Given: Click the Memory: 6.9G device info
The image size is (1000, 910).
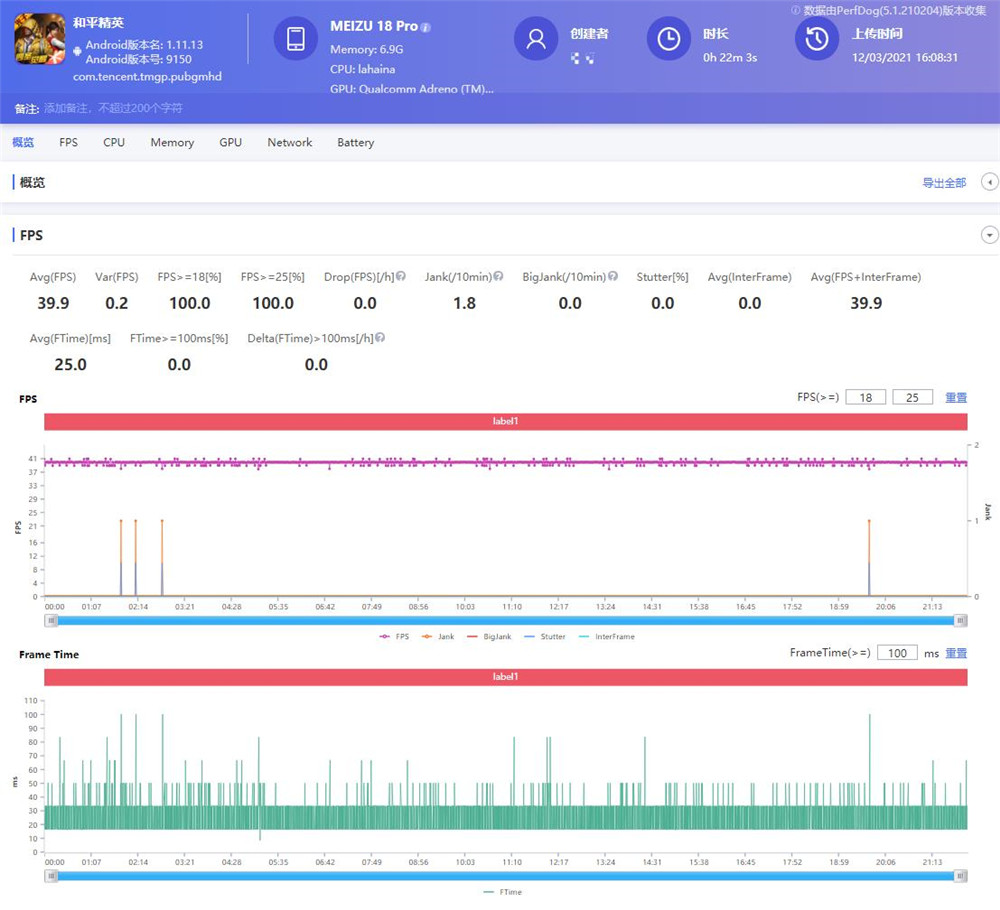Looking at the screenshot, I should (x=367, y=49).
